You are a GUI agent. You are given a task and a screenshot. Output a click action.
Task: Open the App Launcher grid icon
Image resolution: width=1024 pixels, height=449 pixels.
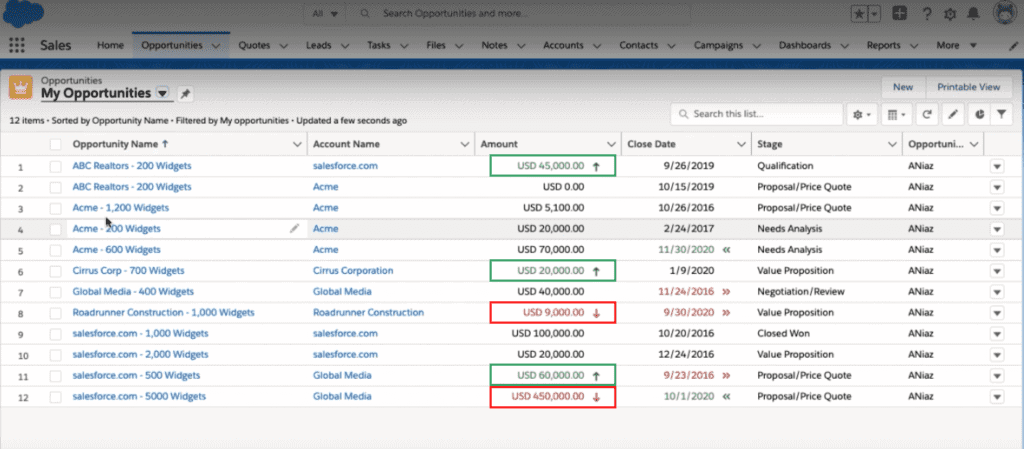pyautogui.click(x=16, y=45)
